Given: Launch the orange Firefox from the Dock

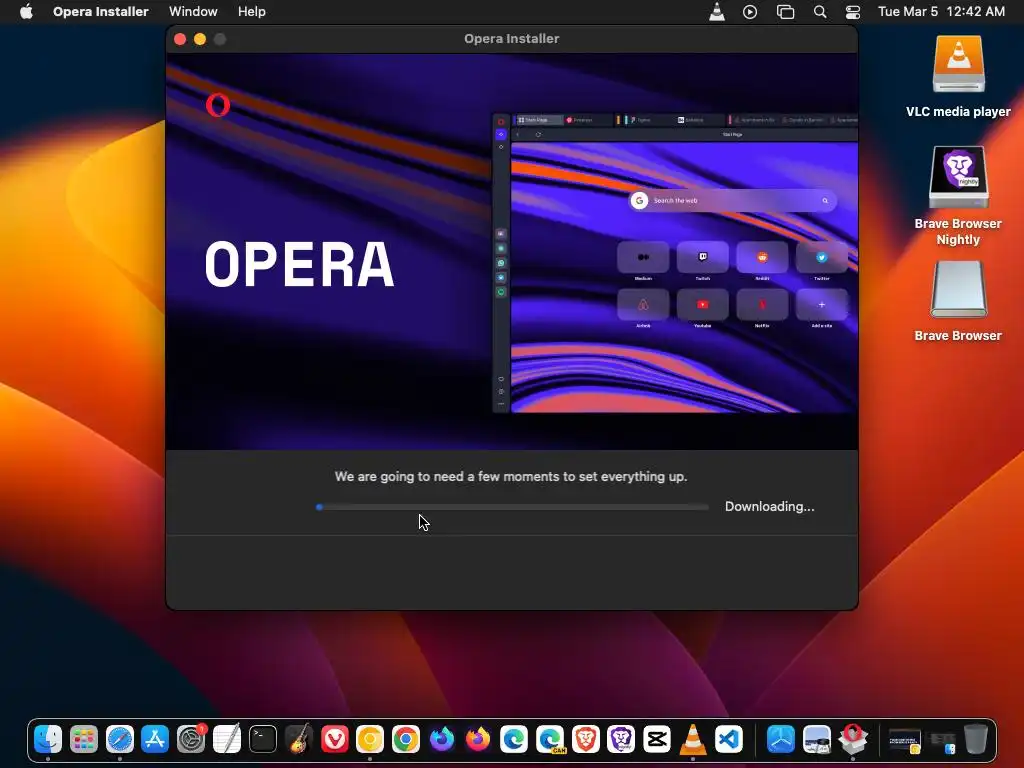Looking at the screenshot, I should click(x=477, y=739).
